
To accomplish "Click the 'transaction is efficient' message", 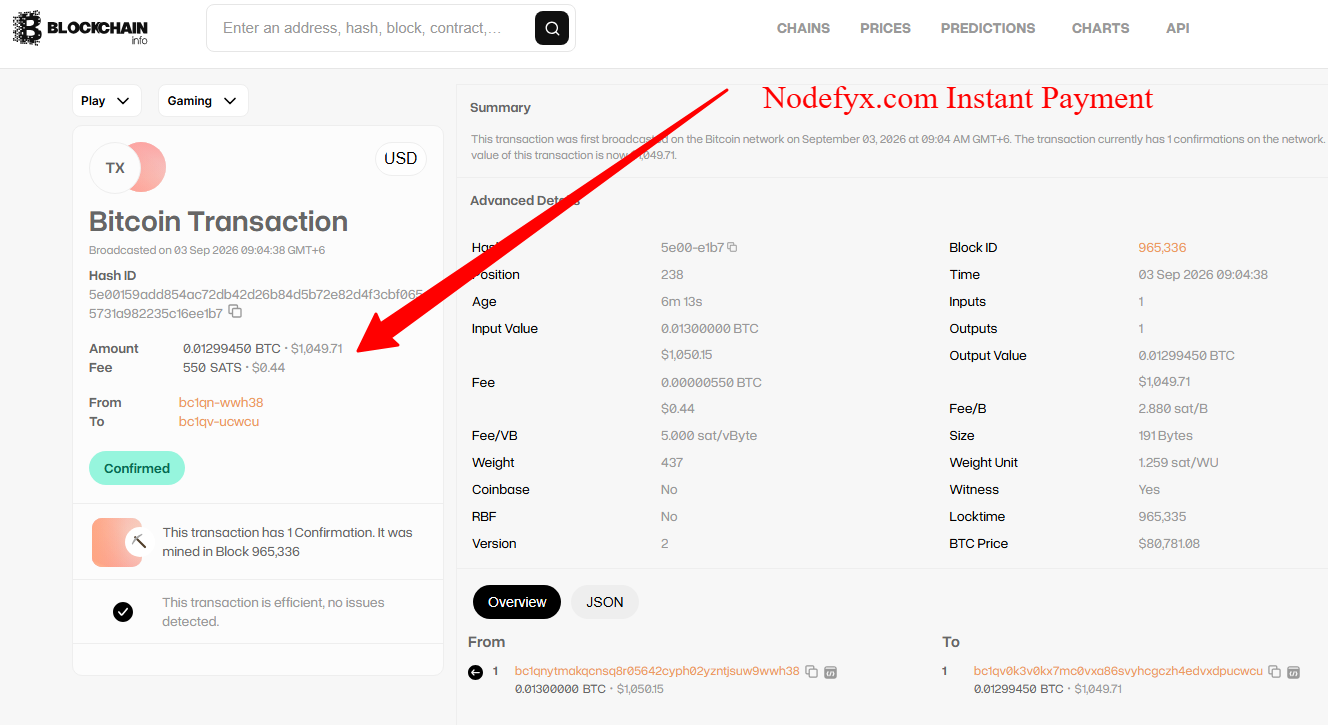I will click(273, 612).
